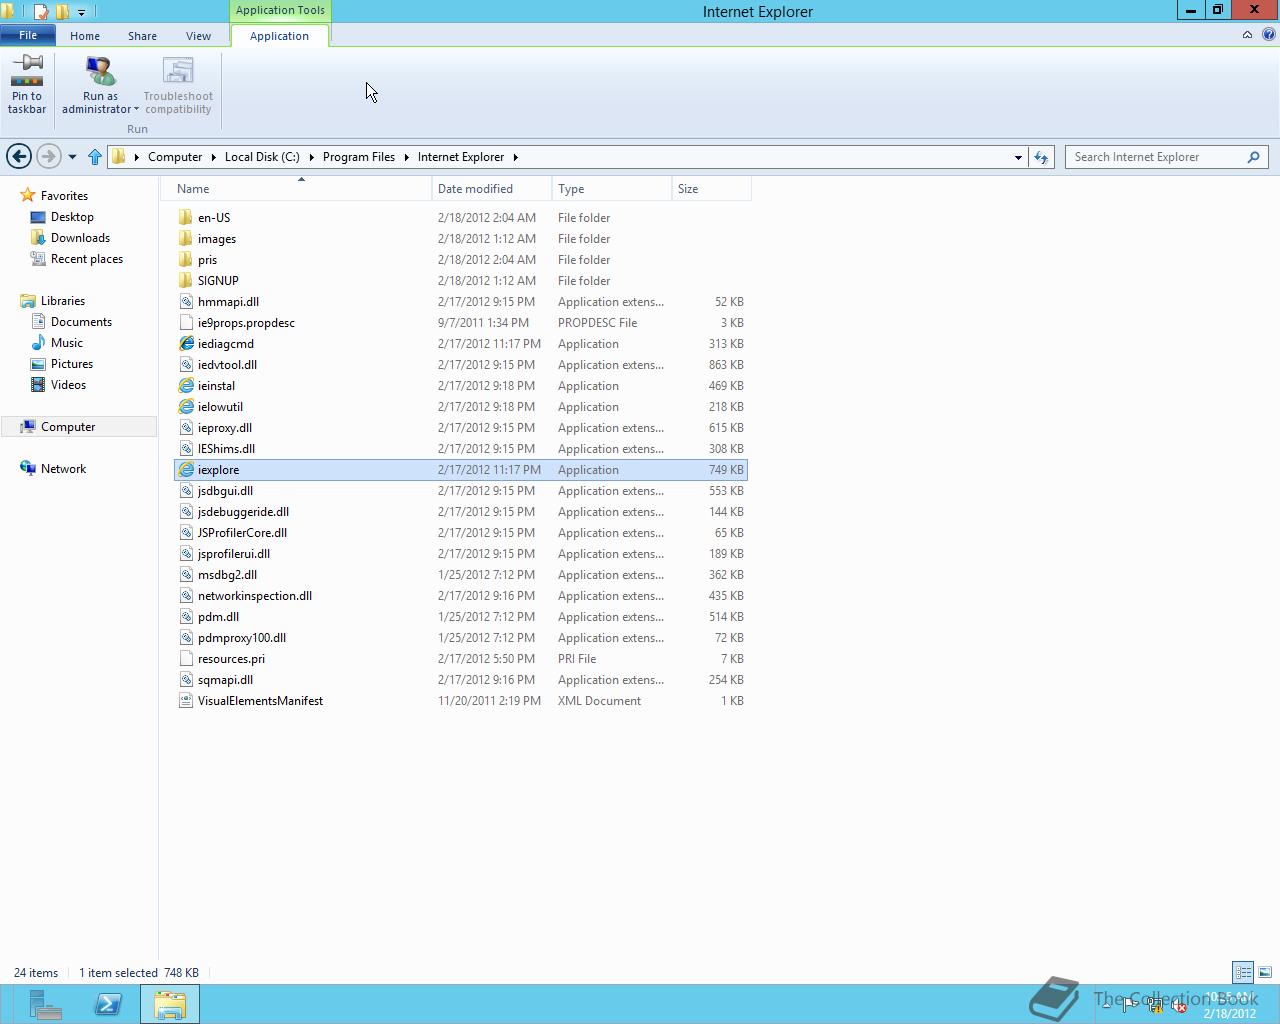
Task: Run as administrator icon
Action: coord(100,72)
